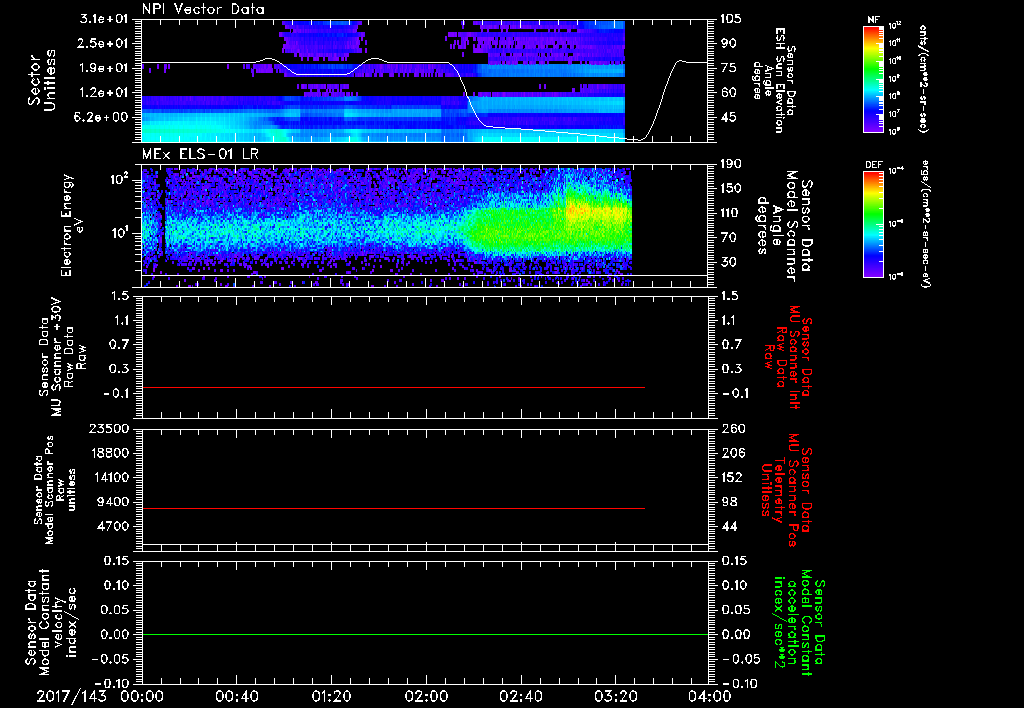Click the 70 scanner angle tick label

[729, 238]
